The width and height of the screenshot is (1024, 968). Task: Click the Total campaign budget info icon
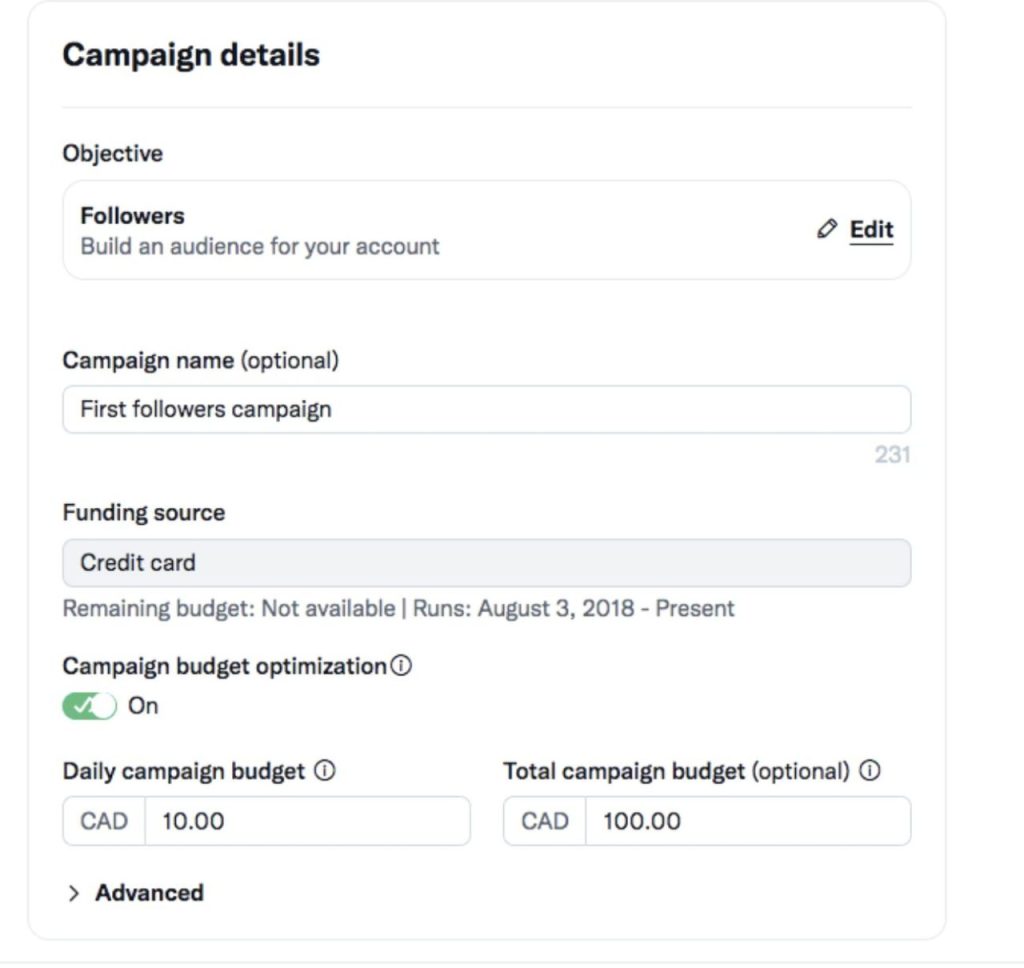point(870,771)
